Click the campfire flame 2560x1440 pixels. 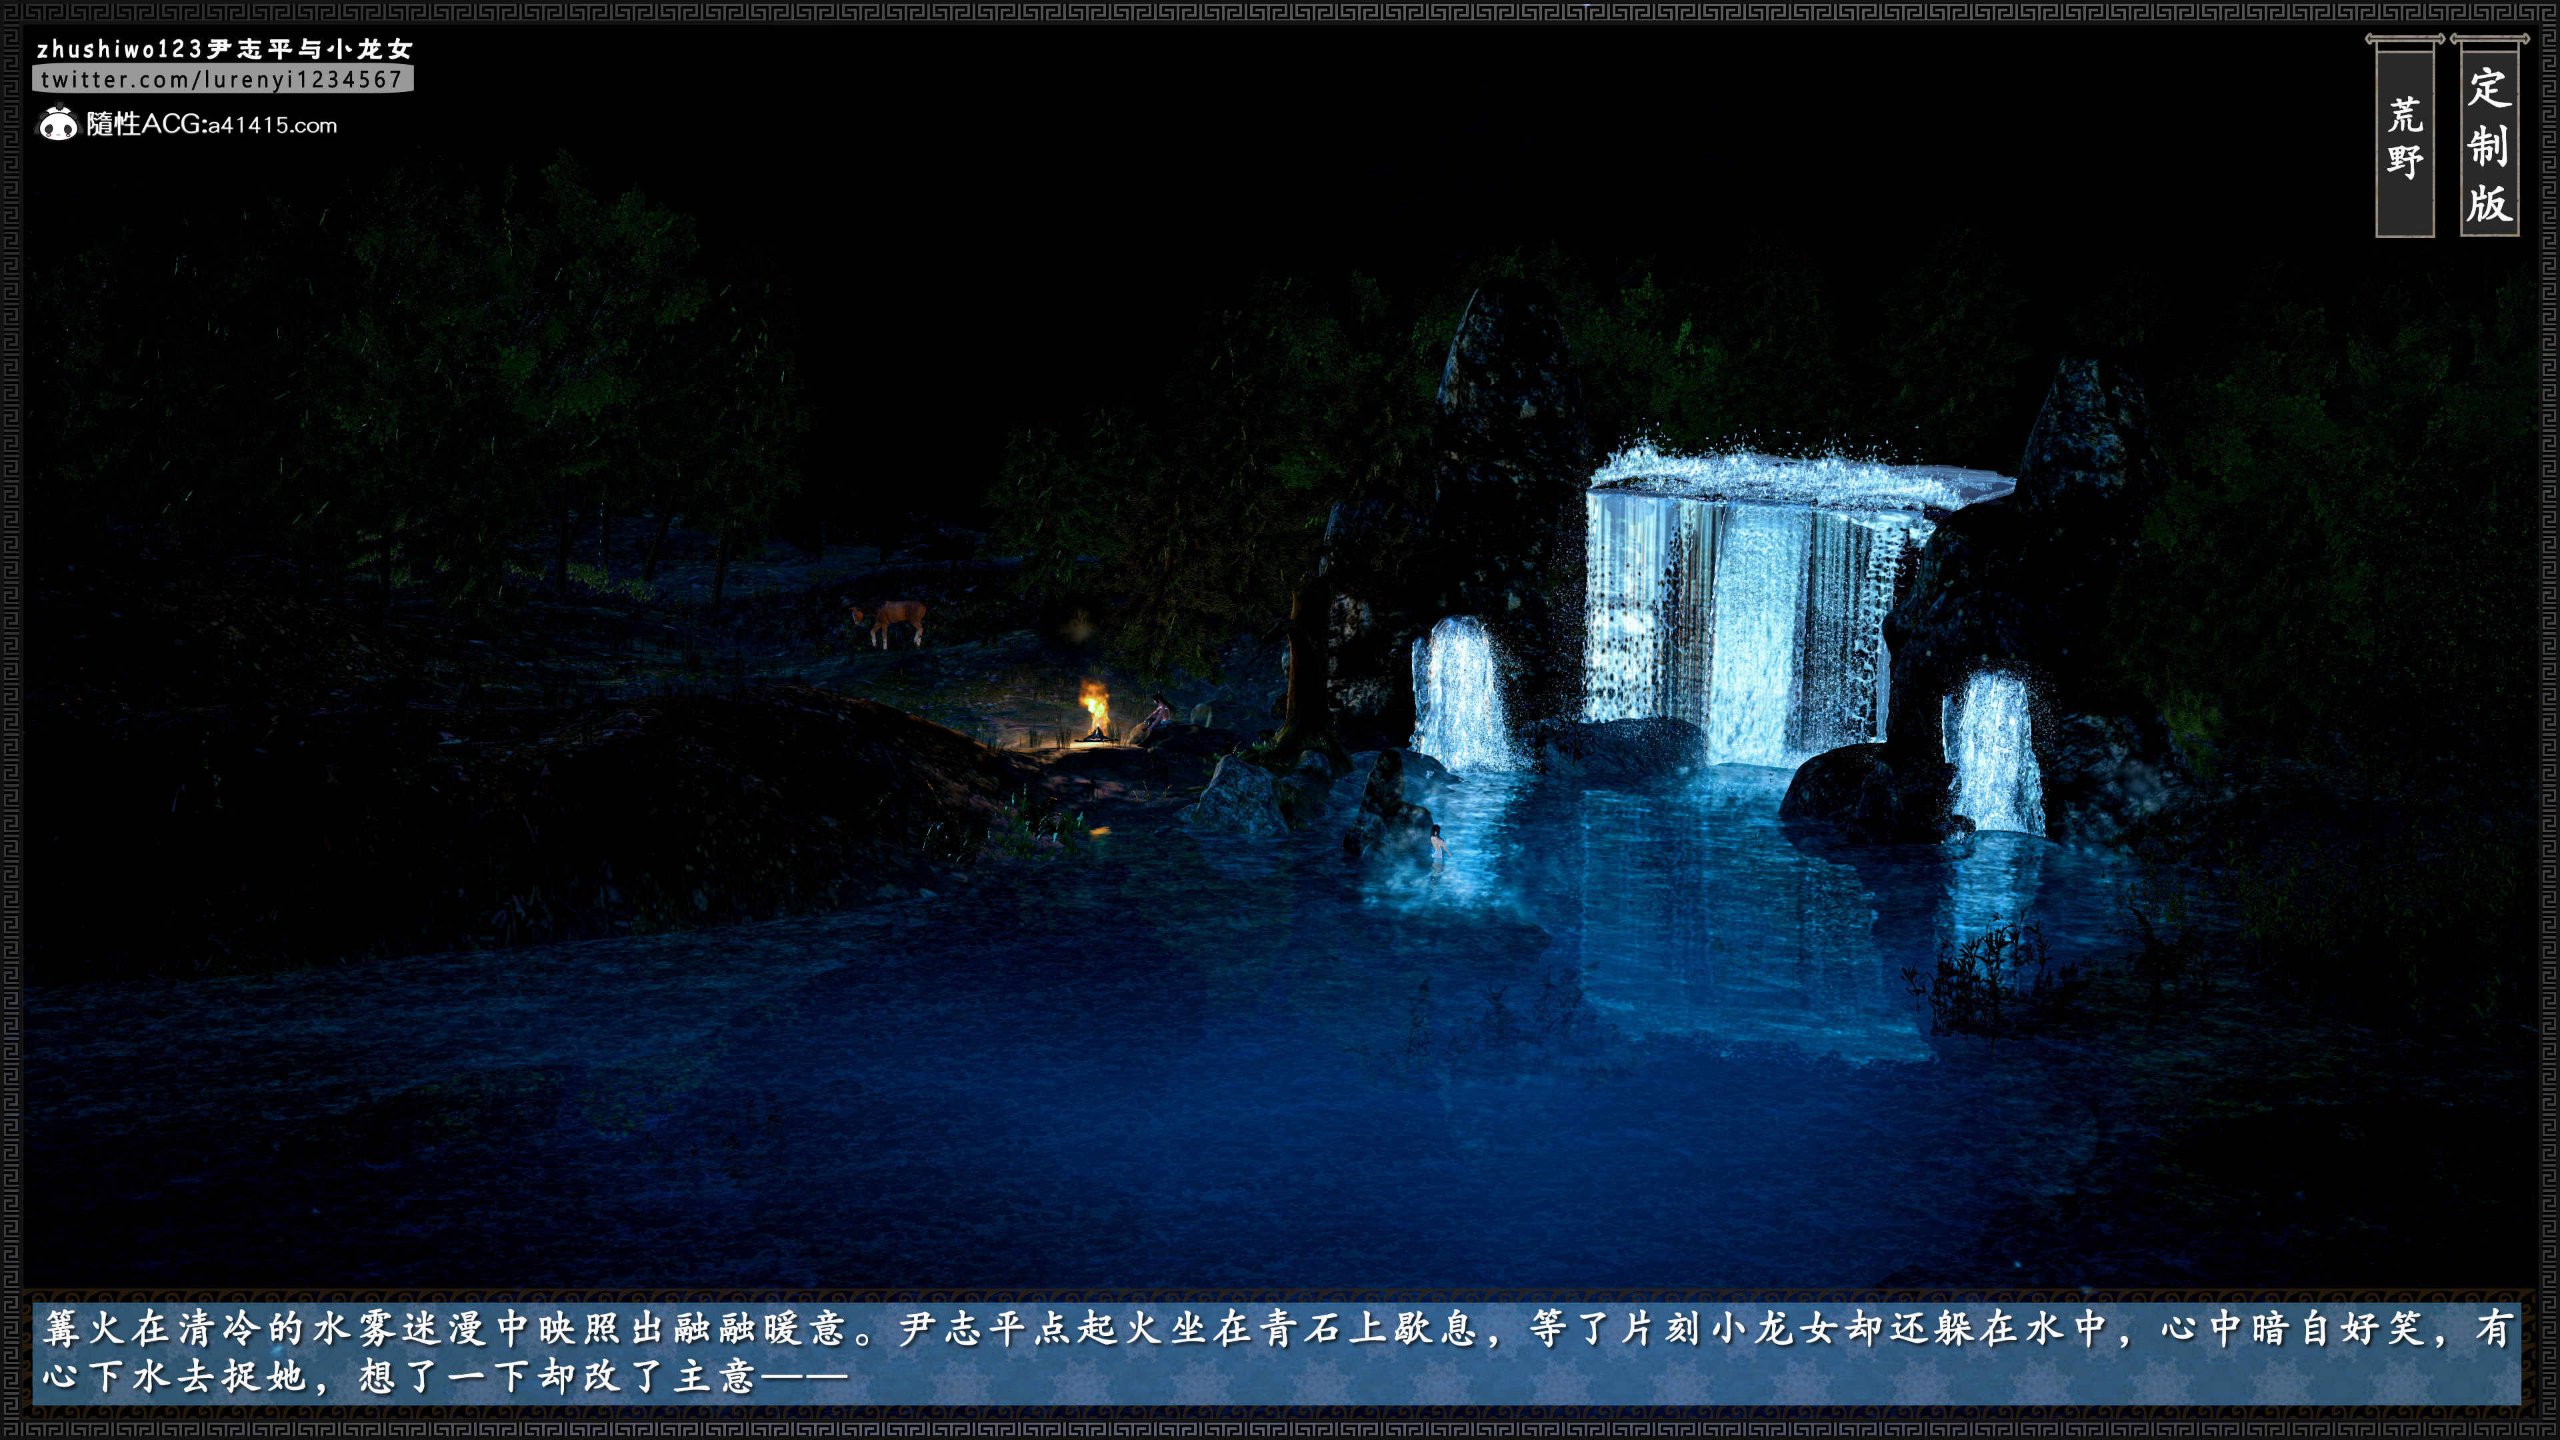click(x=1094, y=708)
